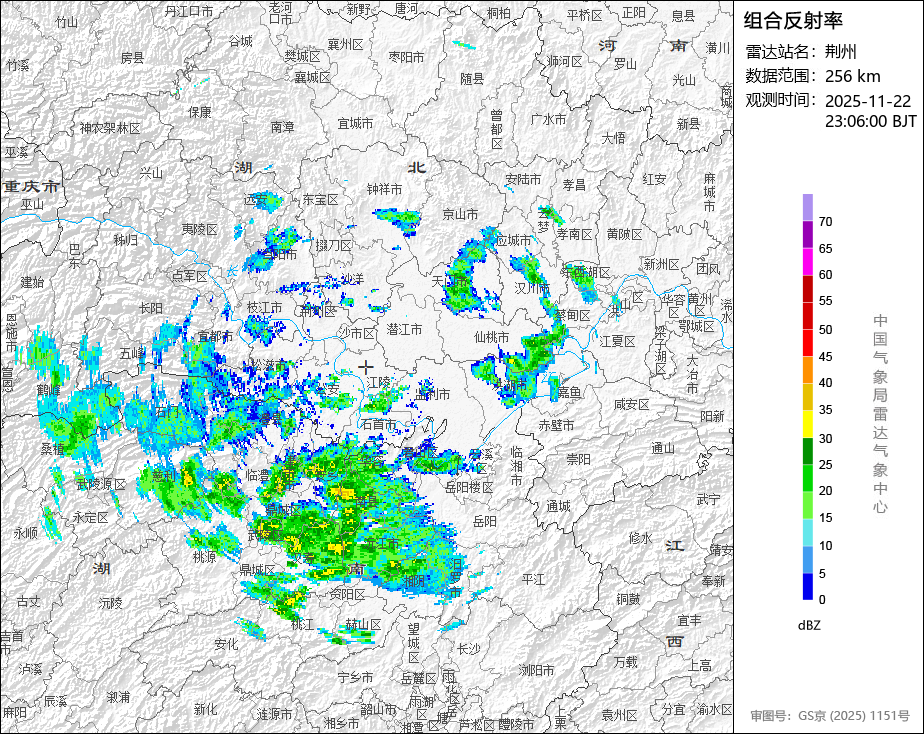The width and height of the screenshot is (924, 734).
Task: Click the 平江 map label
Action: point(533,579)
